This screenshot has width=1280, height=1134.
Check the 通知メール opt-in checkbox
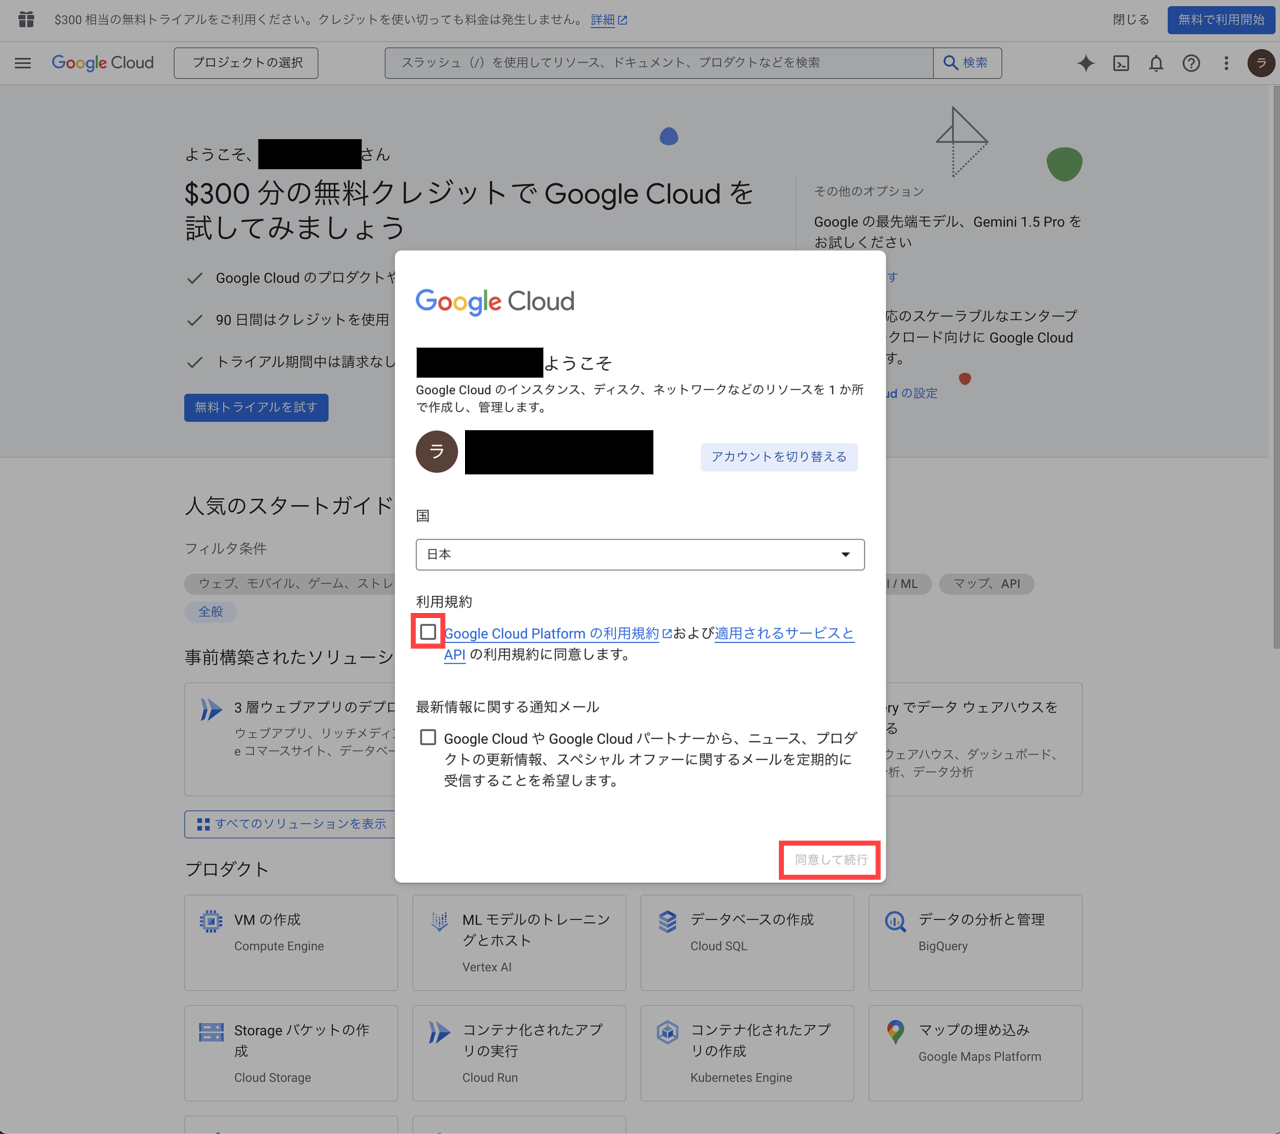point(428,737)
